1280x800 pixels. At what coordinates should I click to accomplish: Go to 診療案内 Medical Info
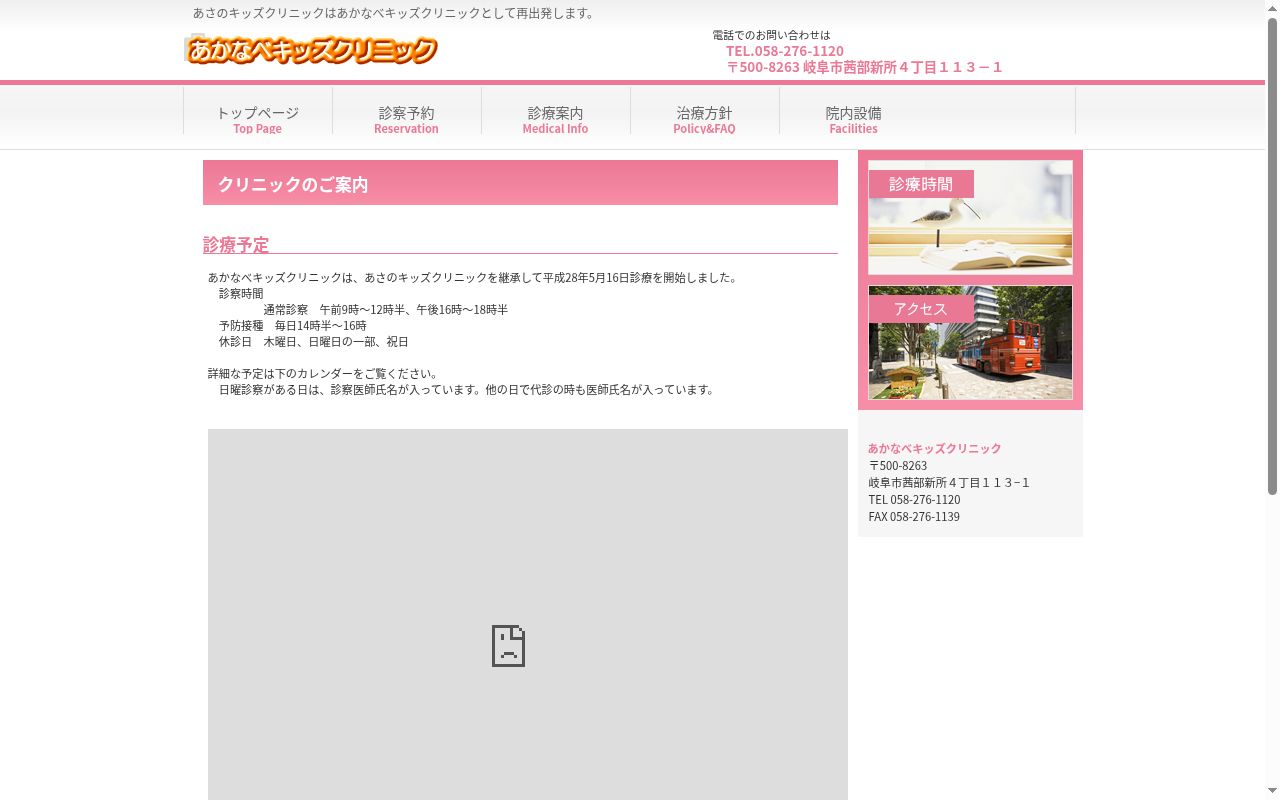555,119
